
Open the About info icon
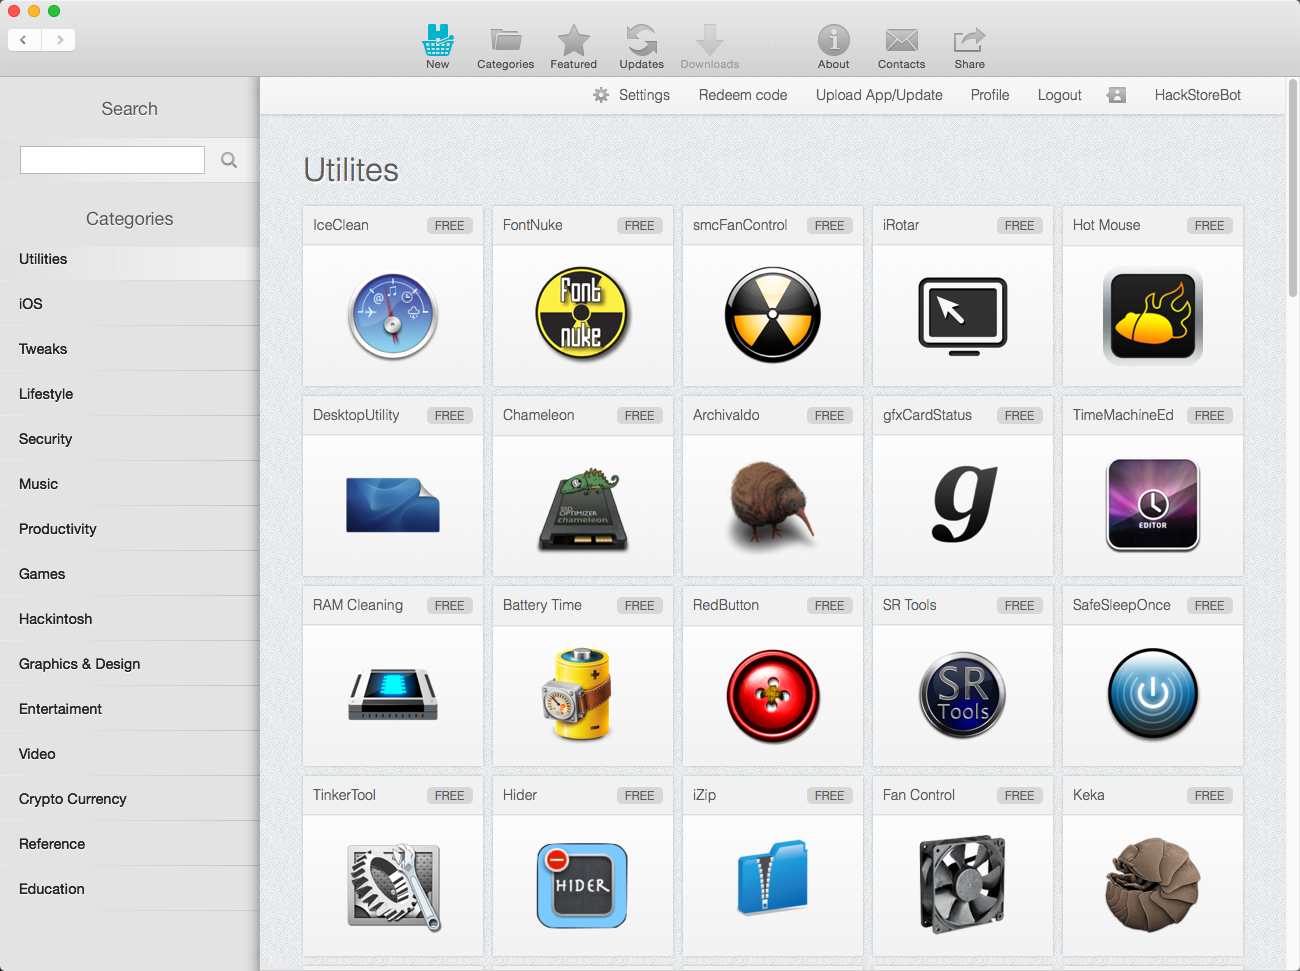pos(834,40)
